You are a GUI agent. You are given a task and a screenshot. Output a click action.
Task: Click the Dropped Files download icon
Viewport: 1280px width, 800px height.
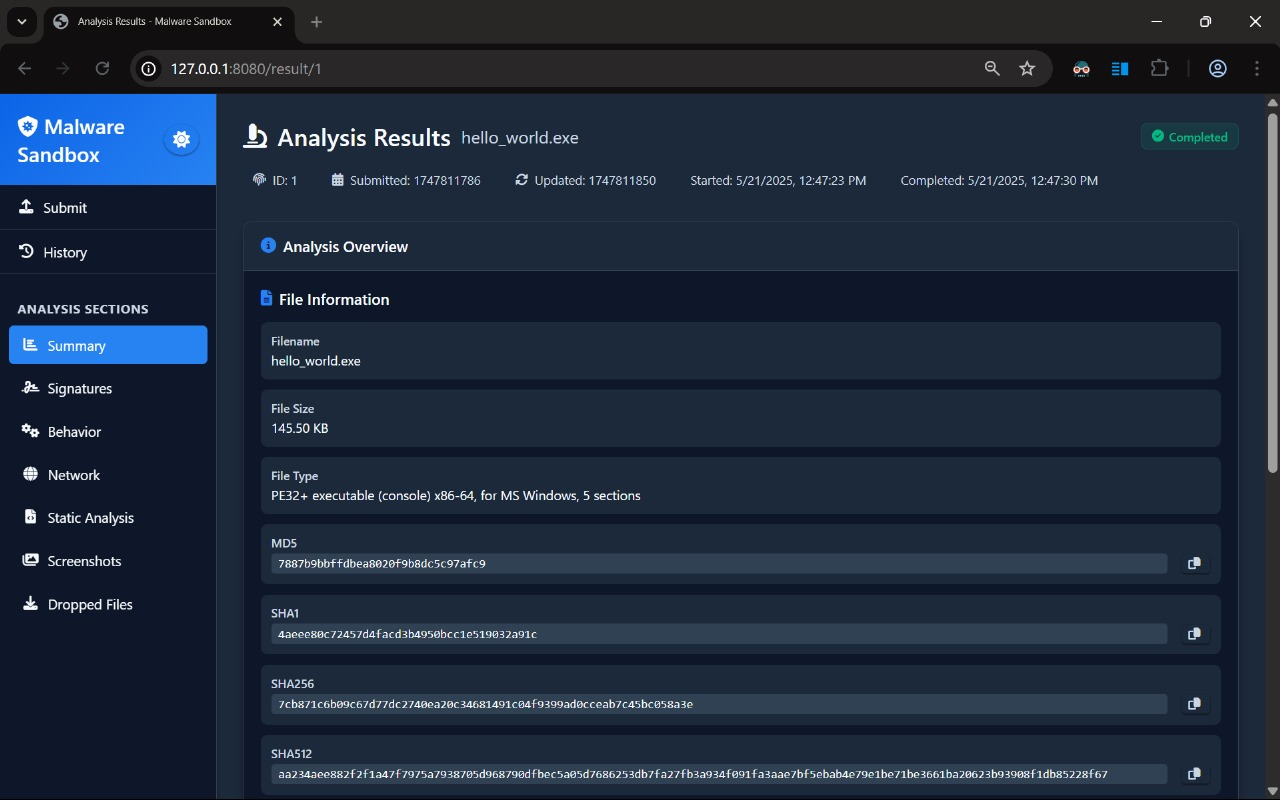tap(30, 604)
